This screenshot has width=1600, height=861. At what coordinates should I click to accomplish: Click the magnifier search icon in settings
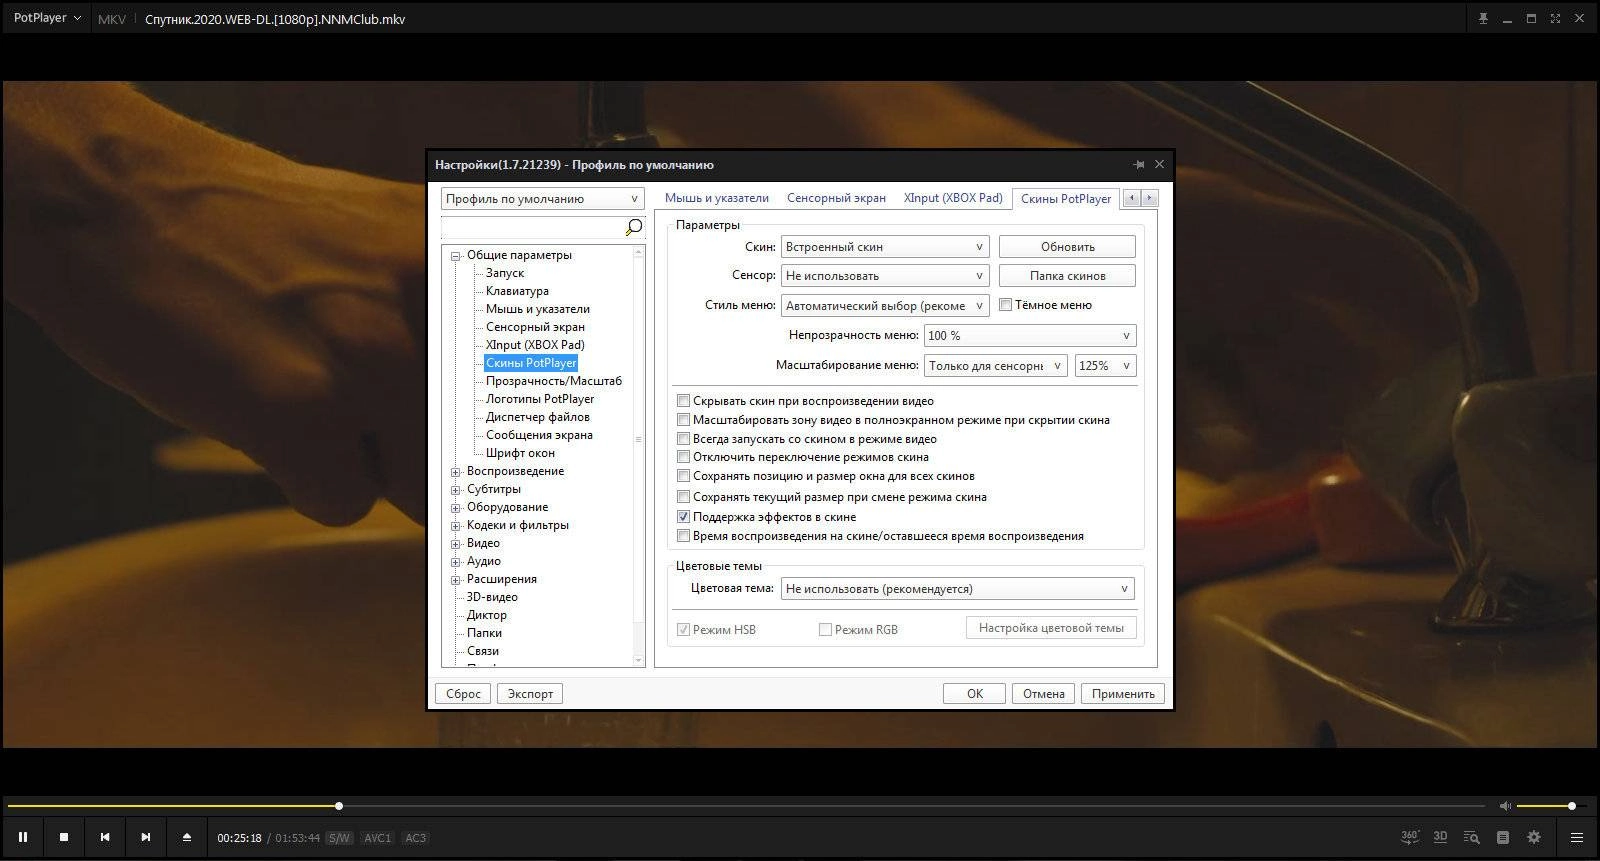pos(633,228)
